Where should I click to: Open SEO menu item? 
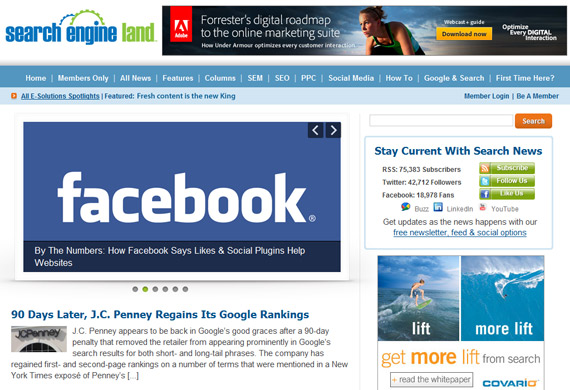(x=282, y=78)
